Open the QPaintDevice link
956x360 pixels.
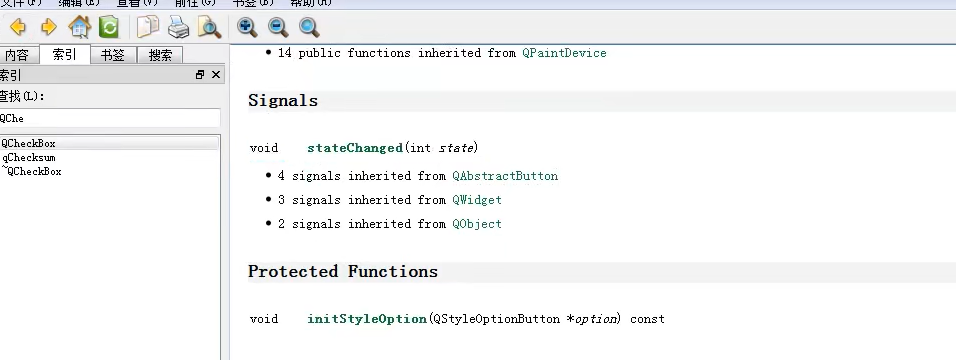point(564,53)
